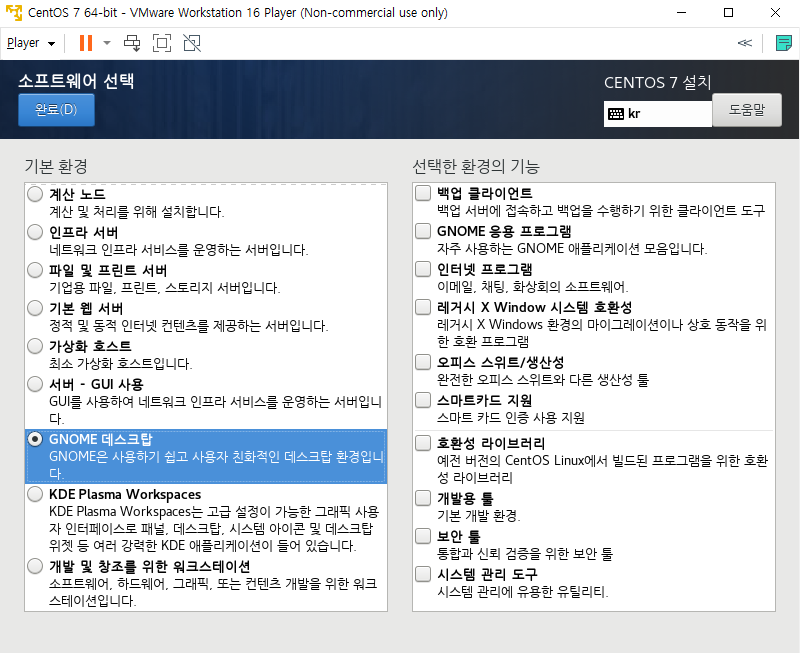Click the '완전한 오피스 스위트와 다른 생산성 툴' text
The image size is (800, 653).
[x=543, y=379]
